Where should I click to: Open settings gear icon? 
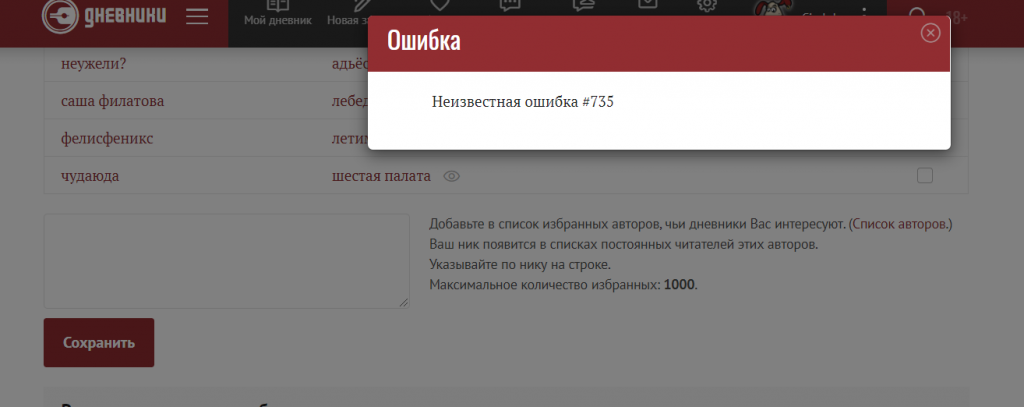pos(707,6)
